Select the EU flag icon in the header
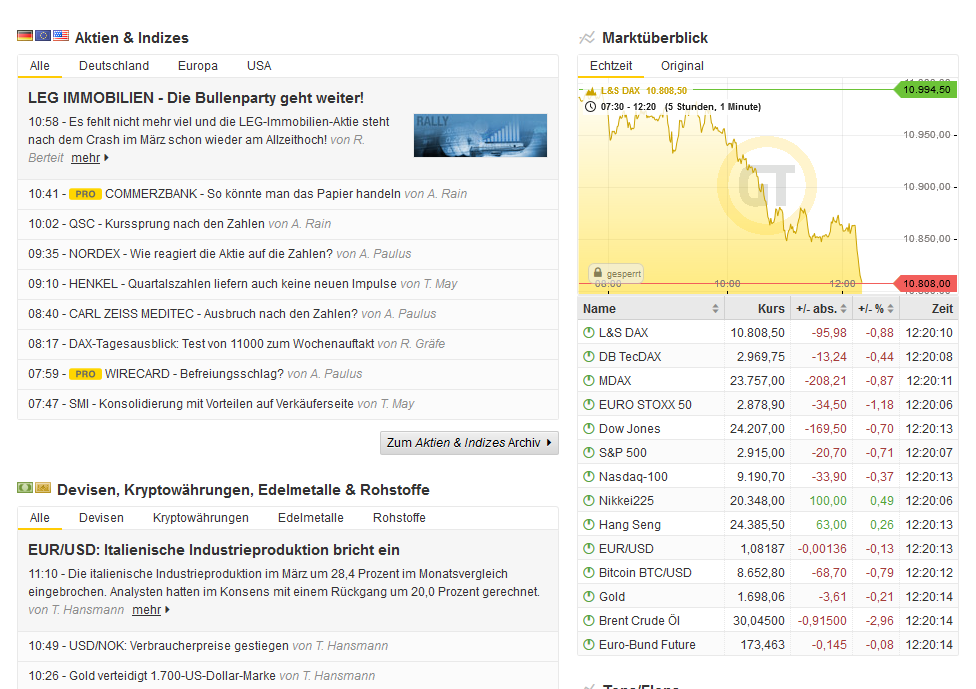The height and width of the screenshot is (689, 976). point(41,35)
